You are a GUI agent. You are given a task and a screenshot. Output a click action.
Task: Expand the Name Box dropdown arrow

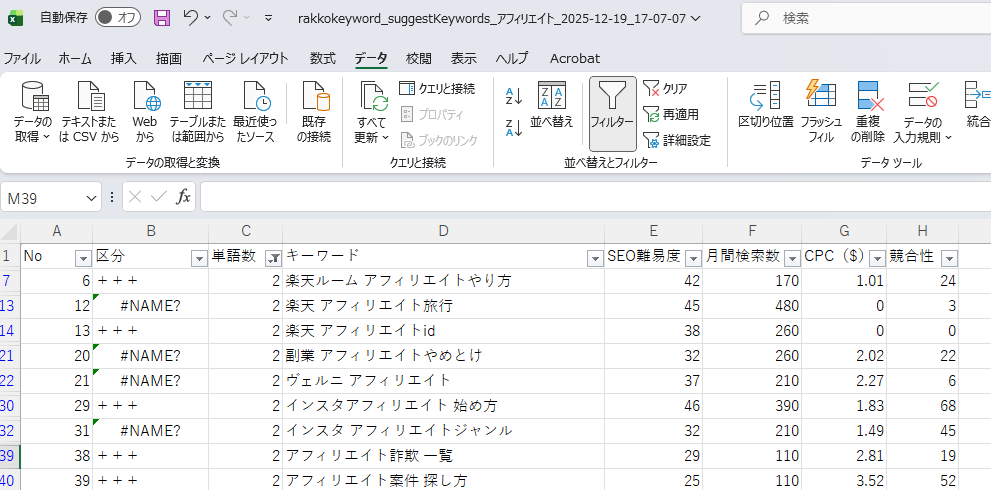tap(93, 198)
